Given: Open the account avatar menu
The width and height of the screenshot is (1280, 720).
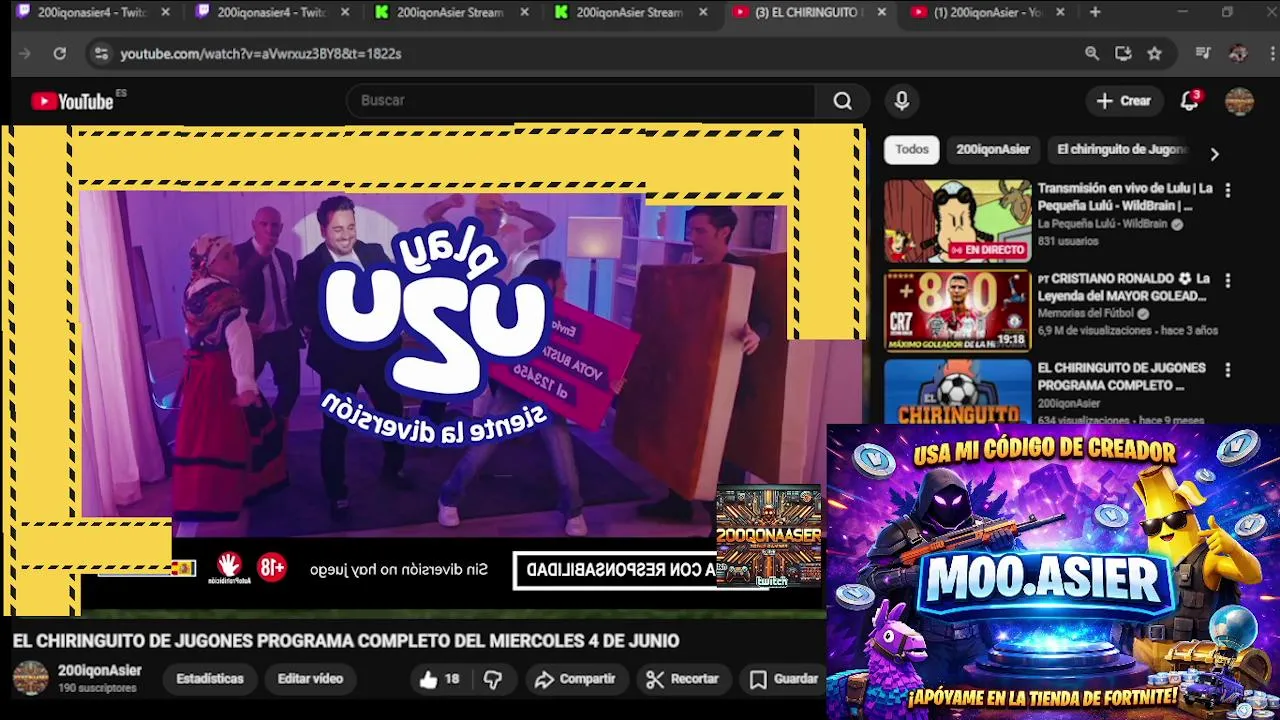Looking at the screenshot, I should click(x=1239, y=101).
